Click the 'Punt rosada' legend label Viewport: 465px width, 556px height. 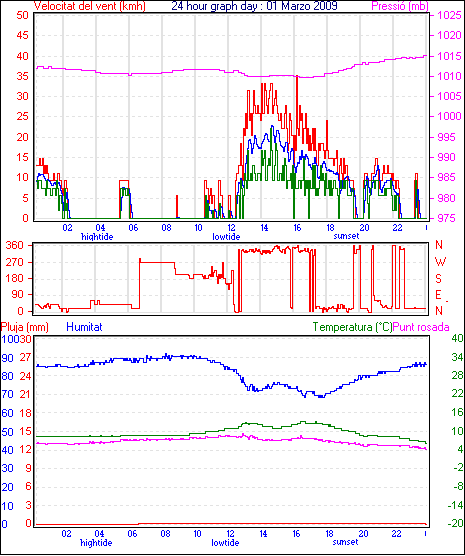(x=421, y=327)
